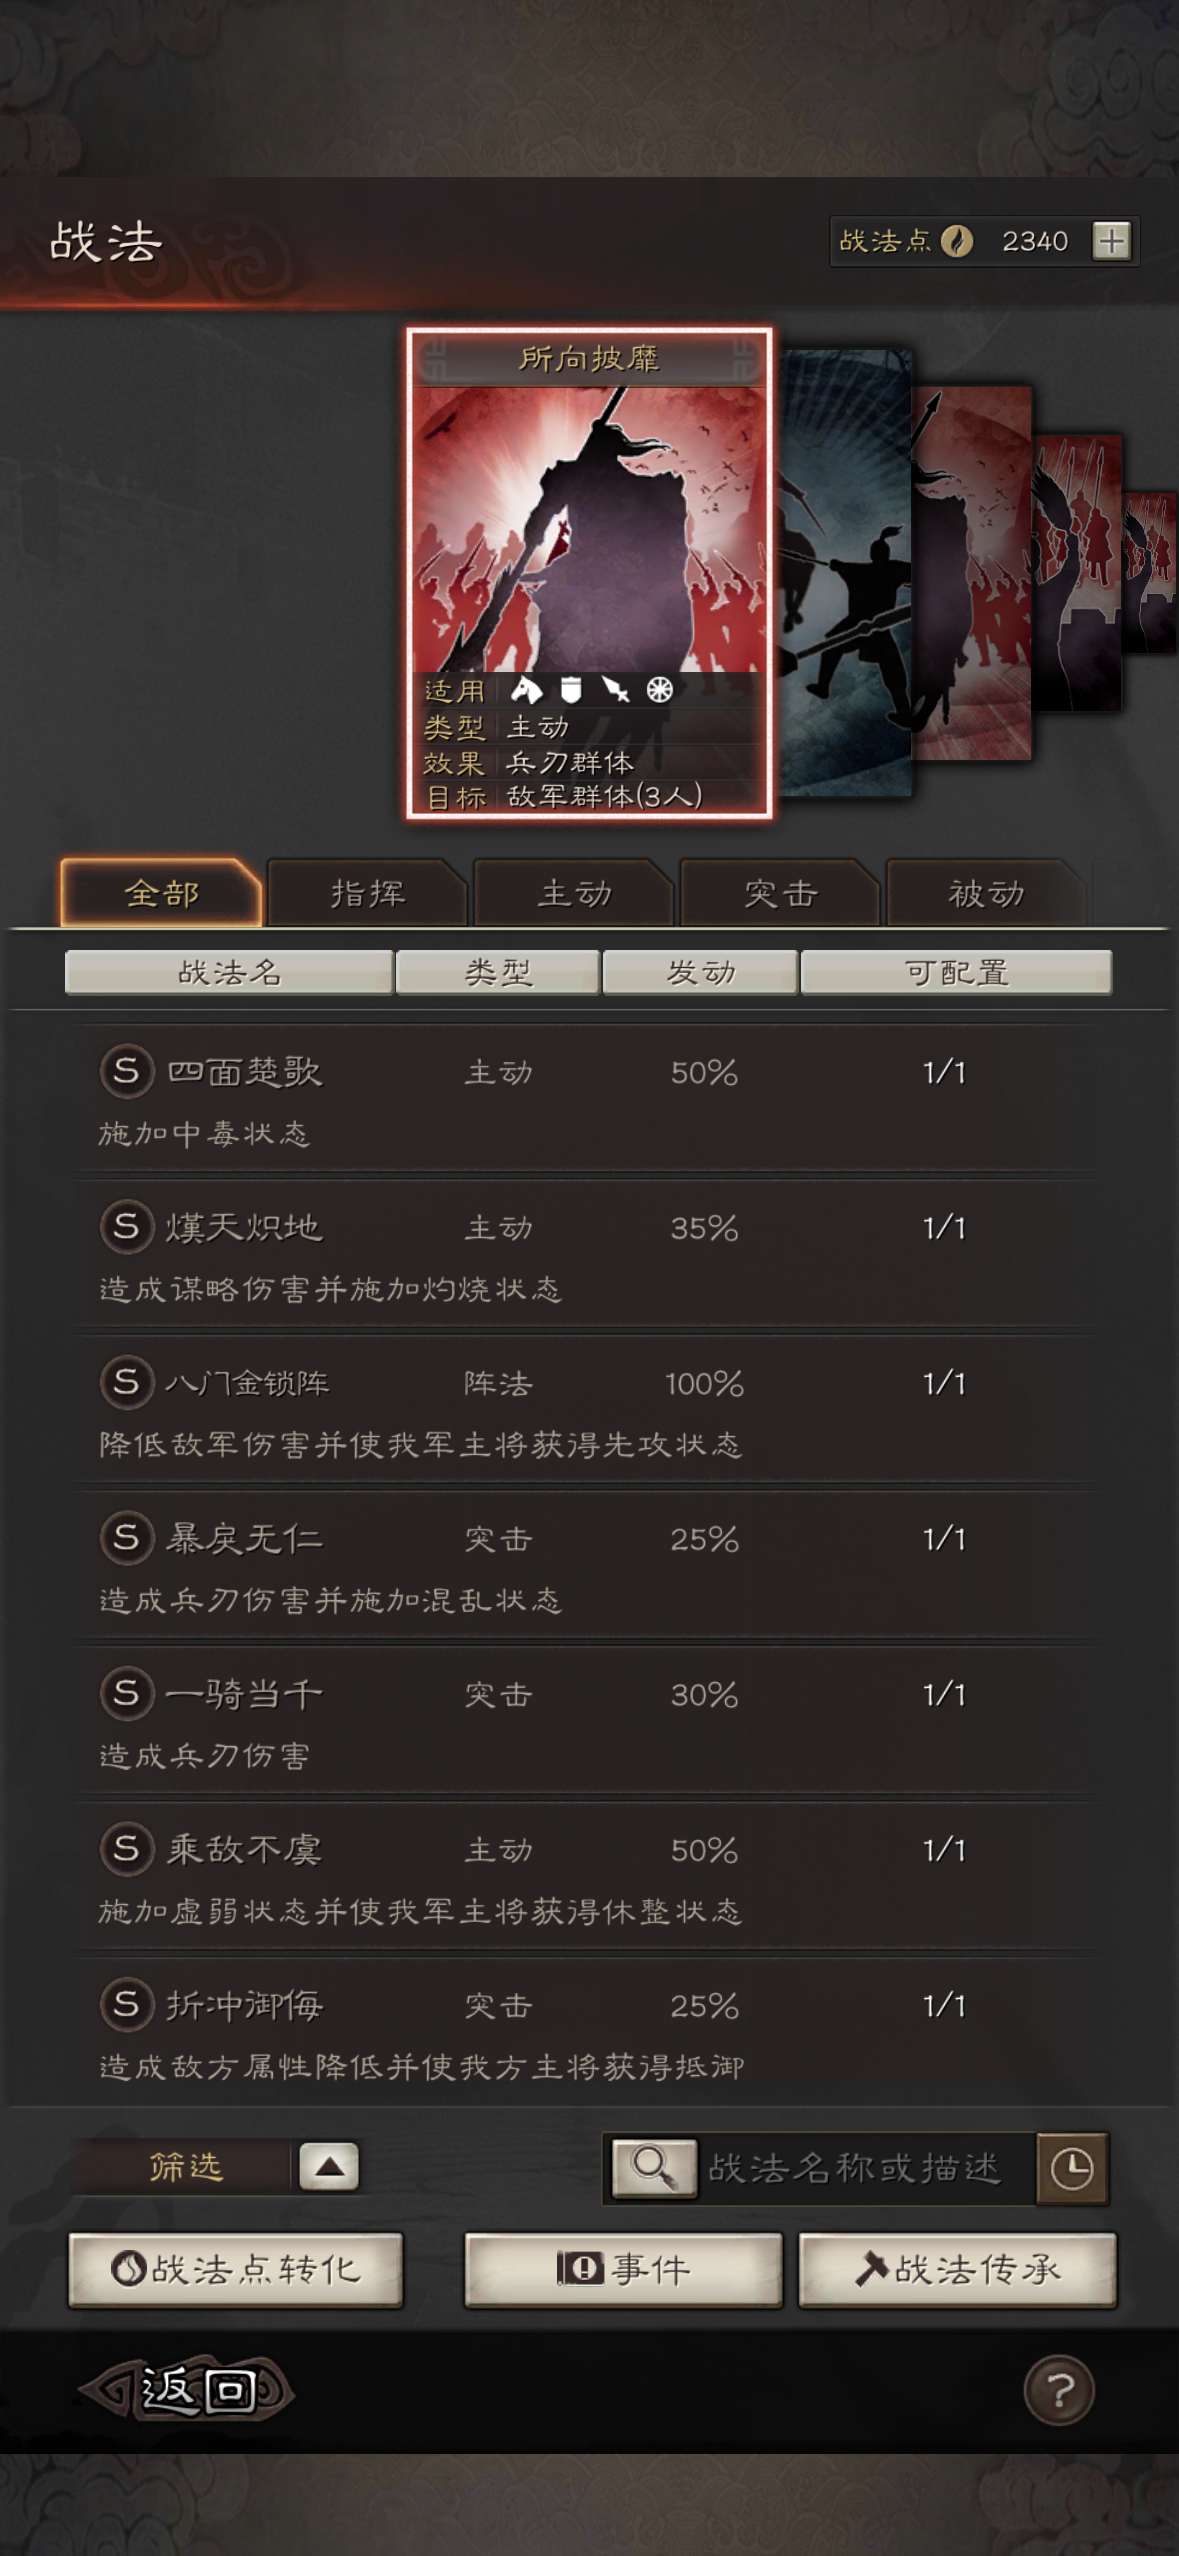
Task: Open the question mark help icon
Action: click(x=1059, y=2390)
